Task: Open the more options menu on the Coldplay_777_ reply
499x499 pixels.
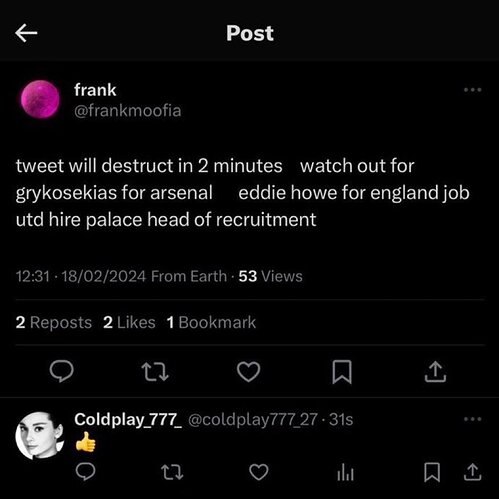Action: (472, 419)
